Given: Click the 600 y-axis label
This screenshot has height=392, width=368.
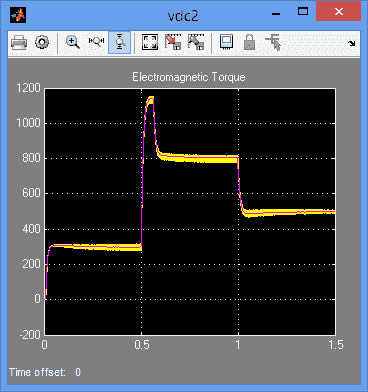Looking at the screenshot, I should (31, 193).
